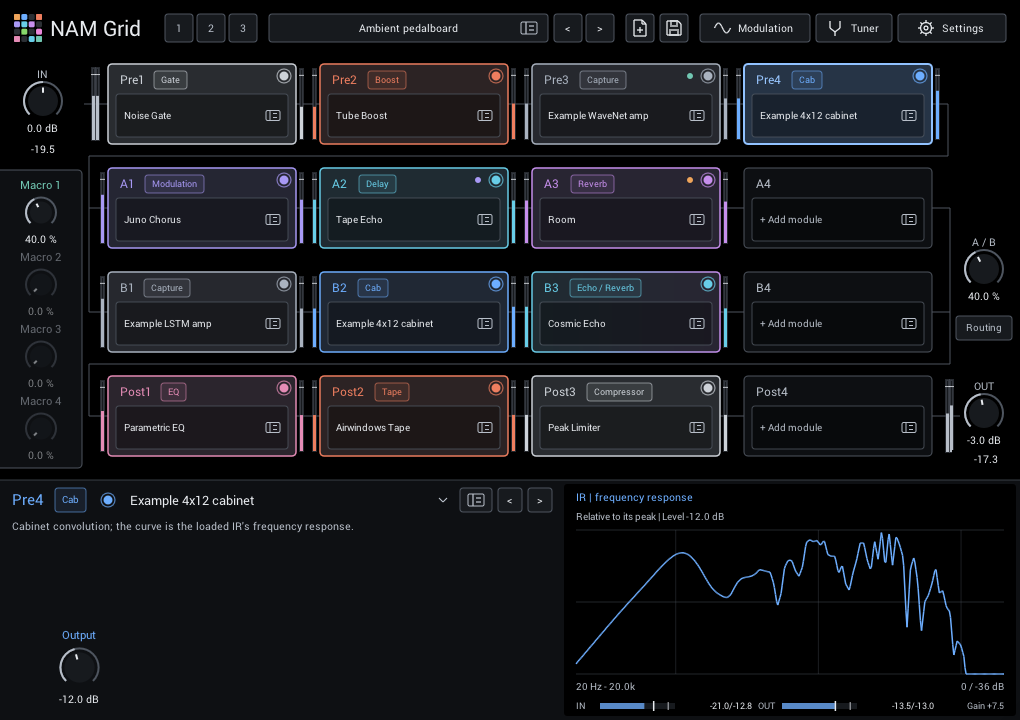1020x720 pixels.
Task: Open module browser icon in Pre4 editor panel
Action: click(476, 500)
